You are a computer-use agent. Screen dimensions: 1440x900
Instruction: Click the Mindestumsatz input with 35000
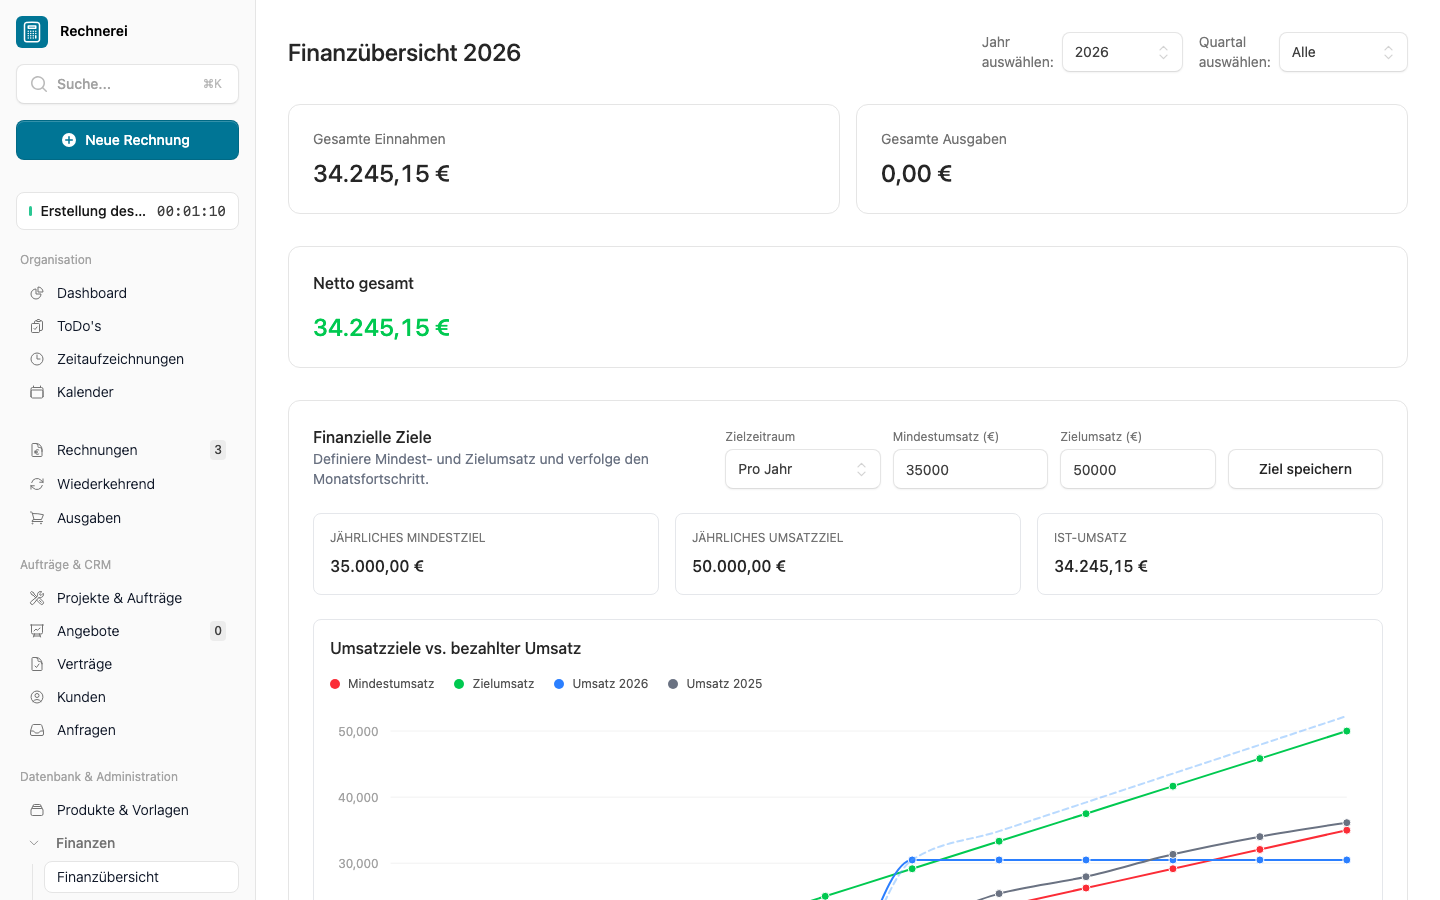click(x=970, y=469)
